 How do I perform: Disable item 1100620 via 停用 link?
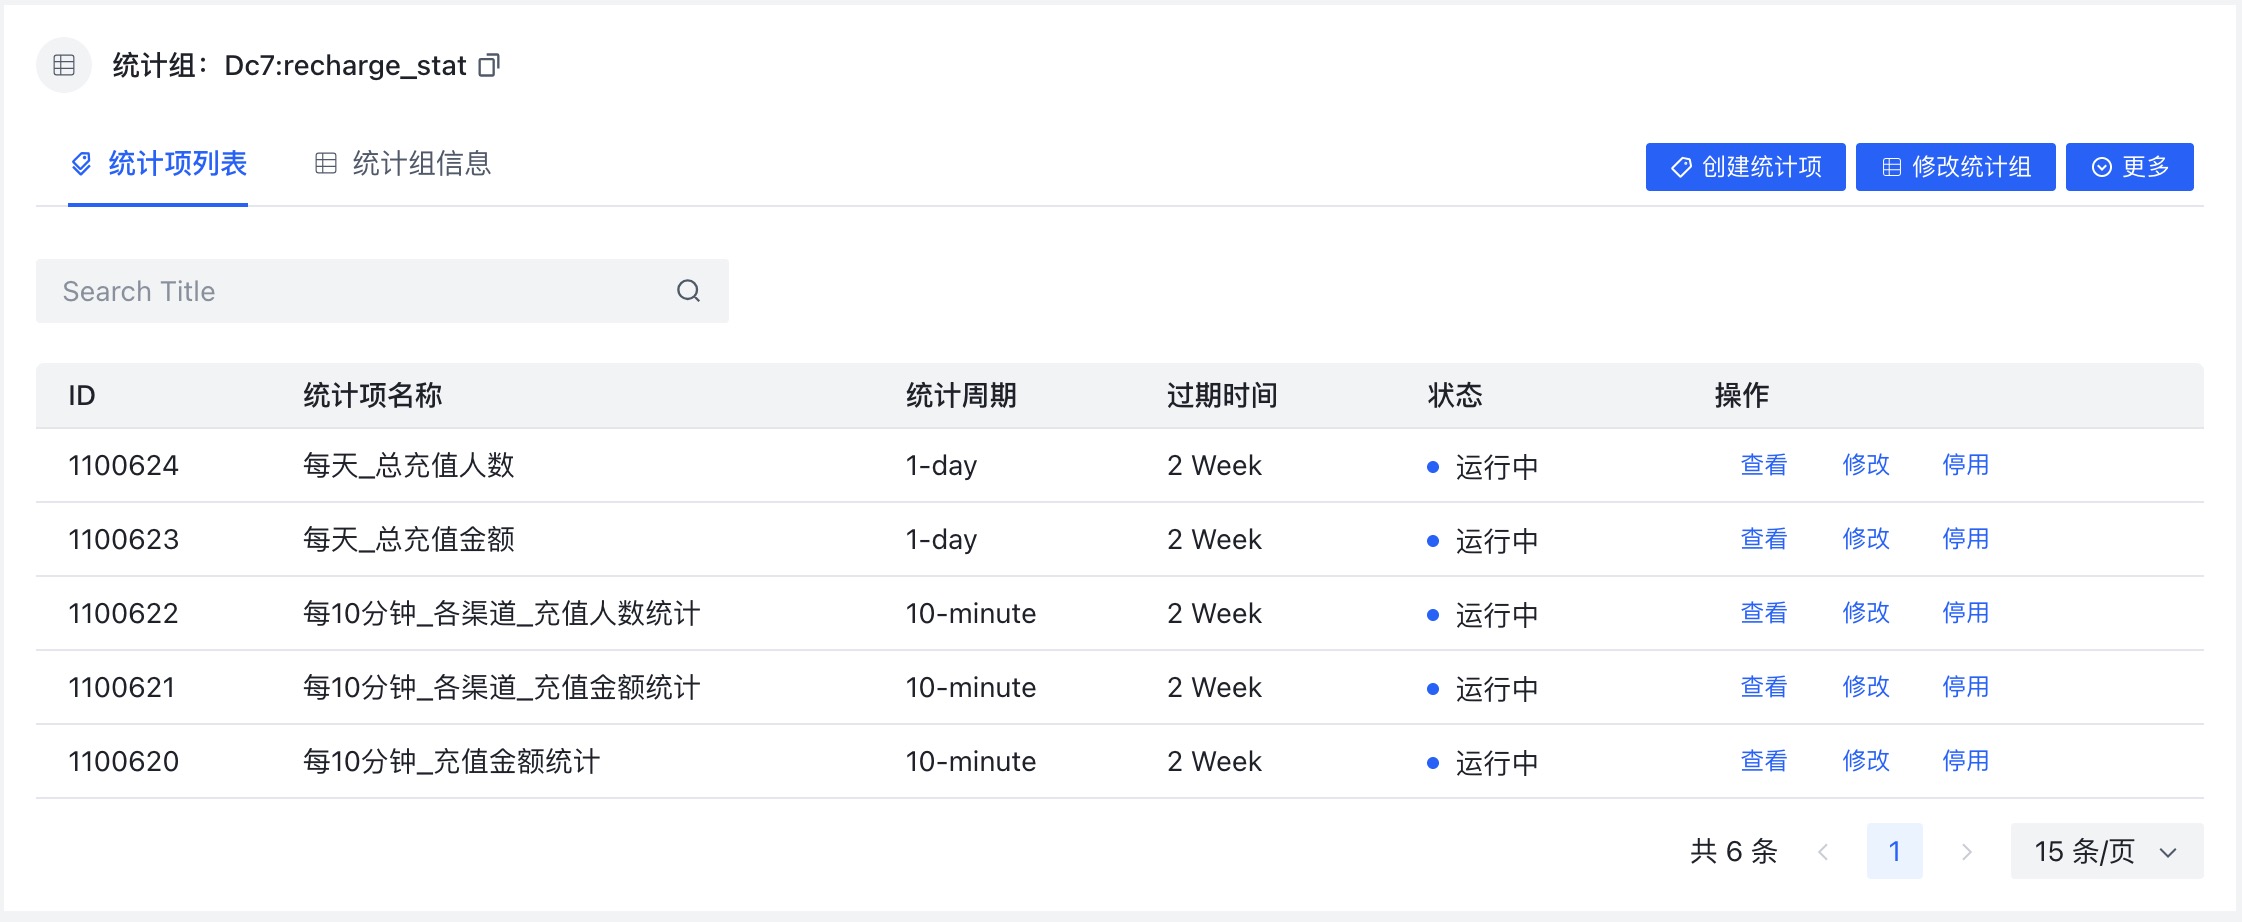(x=1965, y=761)
